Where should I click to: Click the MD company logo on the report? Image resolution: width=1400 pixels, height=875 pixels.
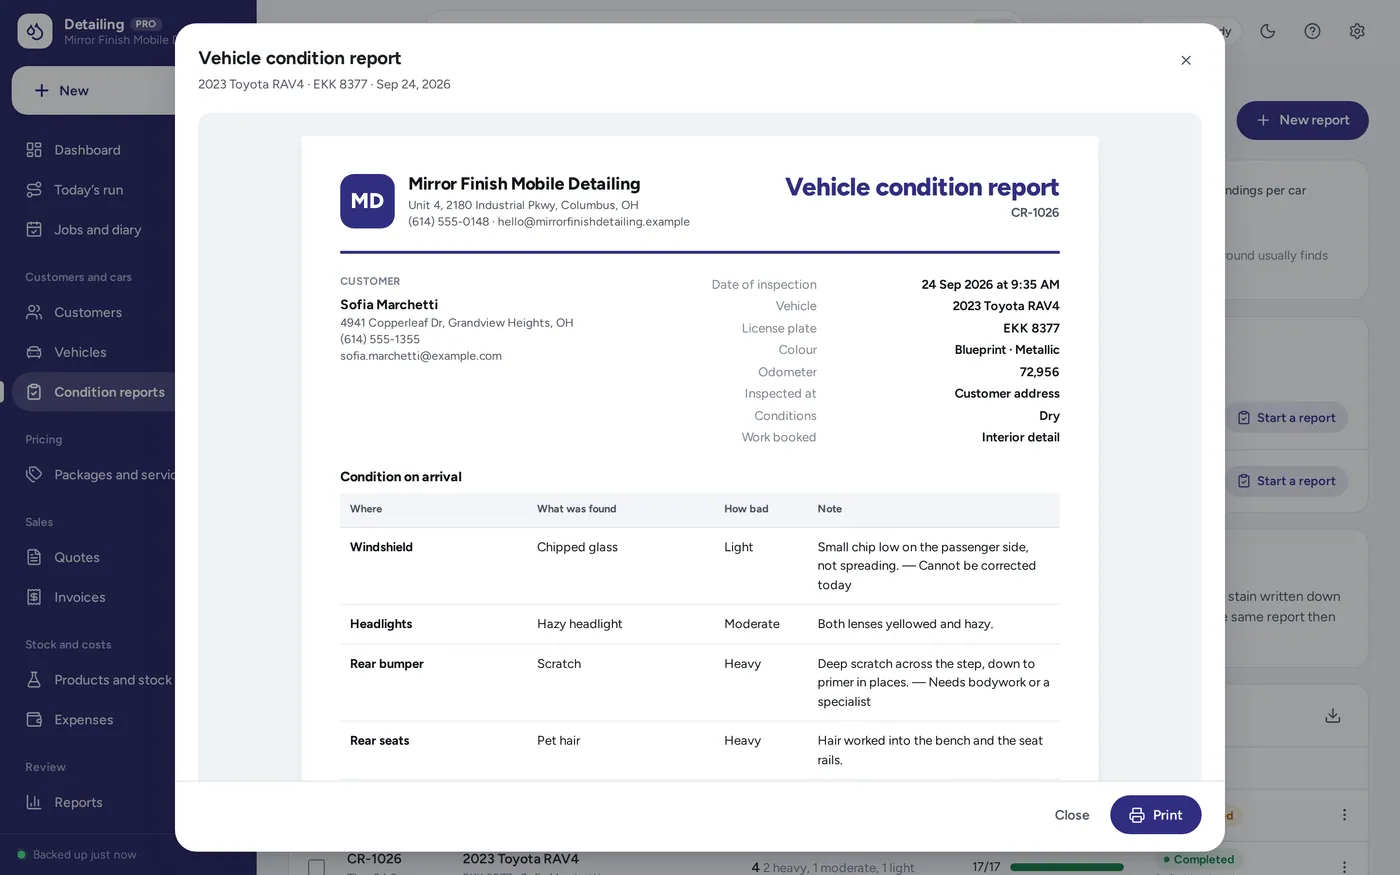tap(367, 201)
